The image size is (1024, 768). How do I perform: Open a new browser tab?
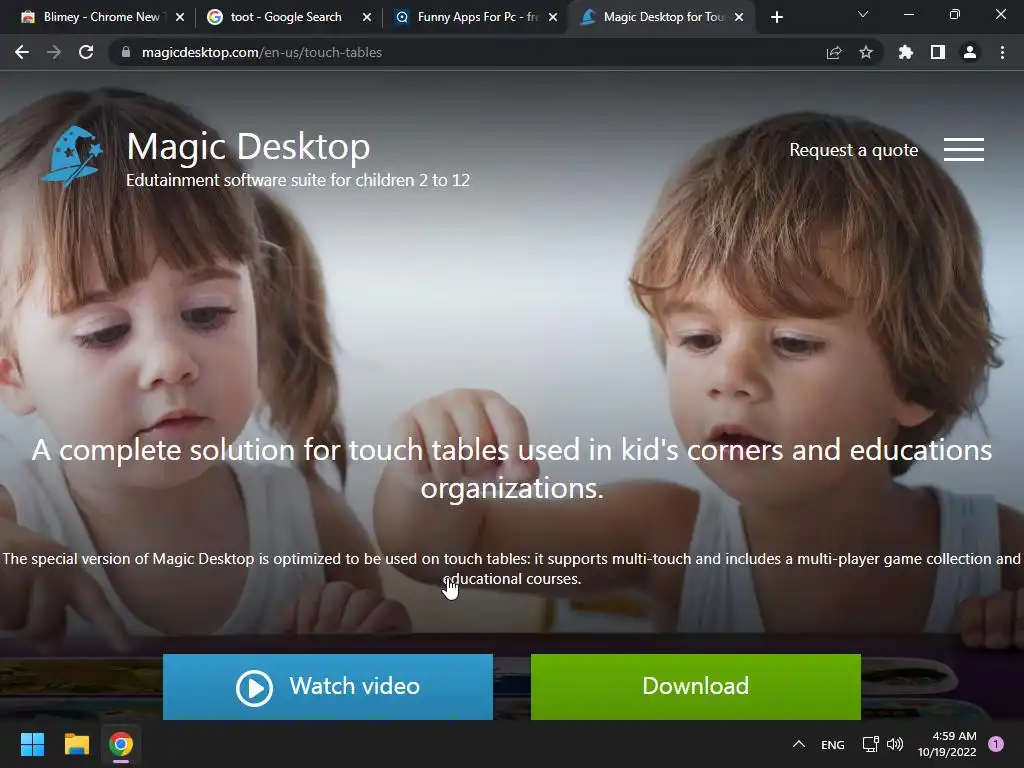[x=776, y=17]
